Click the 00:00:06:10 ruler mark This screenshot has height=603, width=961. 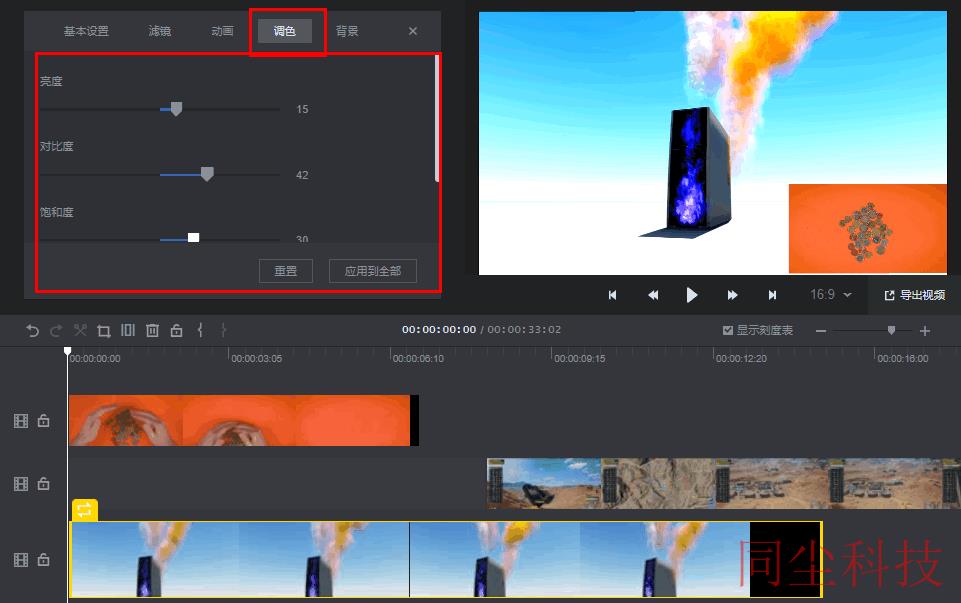click(418, 358)
